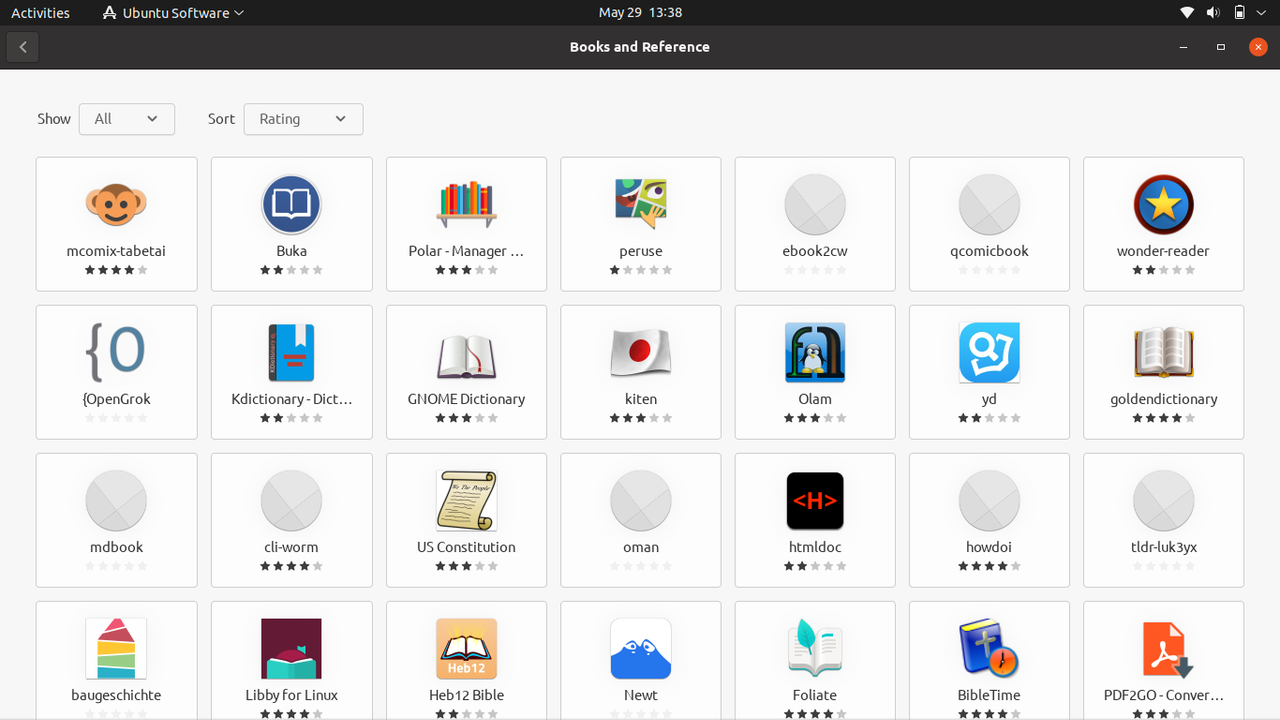The width and height of the screenshot is (1280, 720).
Task: Click the star rating under howdoi
Action: pos(989,566)
